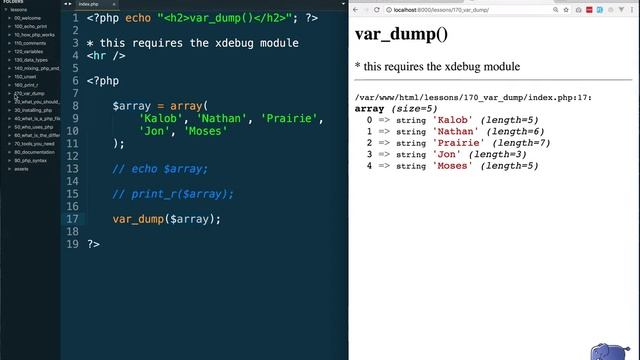
Task: Click the 'Moses' output row in browser
Action: pyautogui.click(x=452, y=166)
